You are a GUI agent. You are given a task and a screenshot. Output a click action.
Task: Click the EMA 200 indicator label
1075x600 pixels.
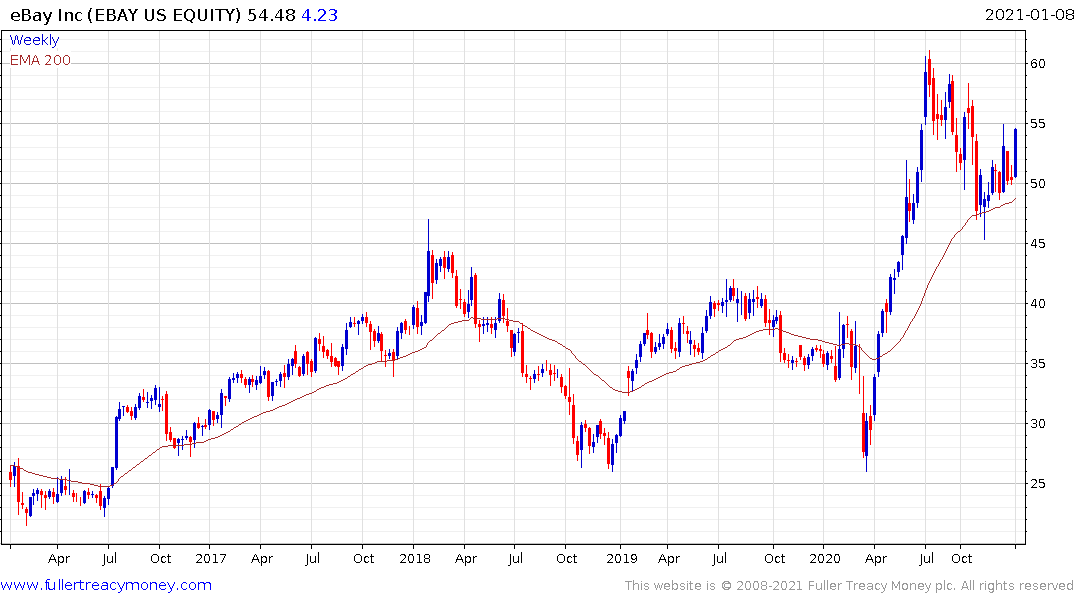(x=40, y=60)
